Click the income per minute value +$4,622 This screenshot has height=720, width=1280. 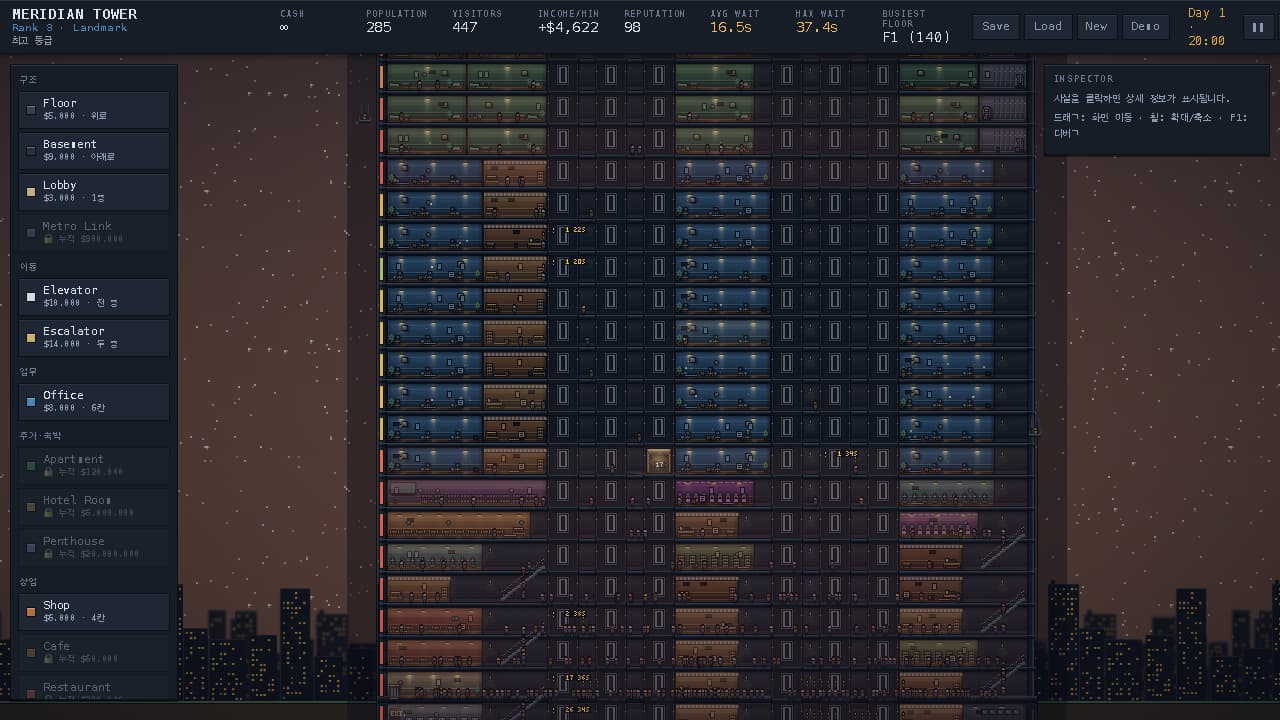(568, 28)
